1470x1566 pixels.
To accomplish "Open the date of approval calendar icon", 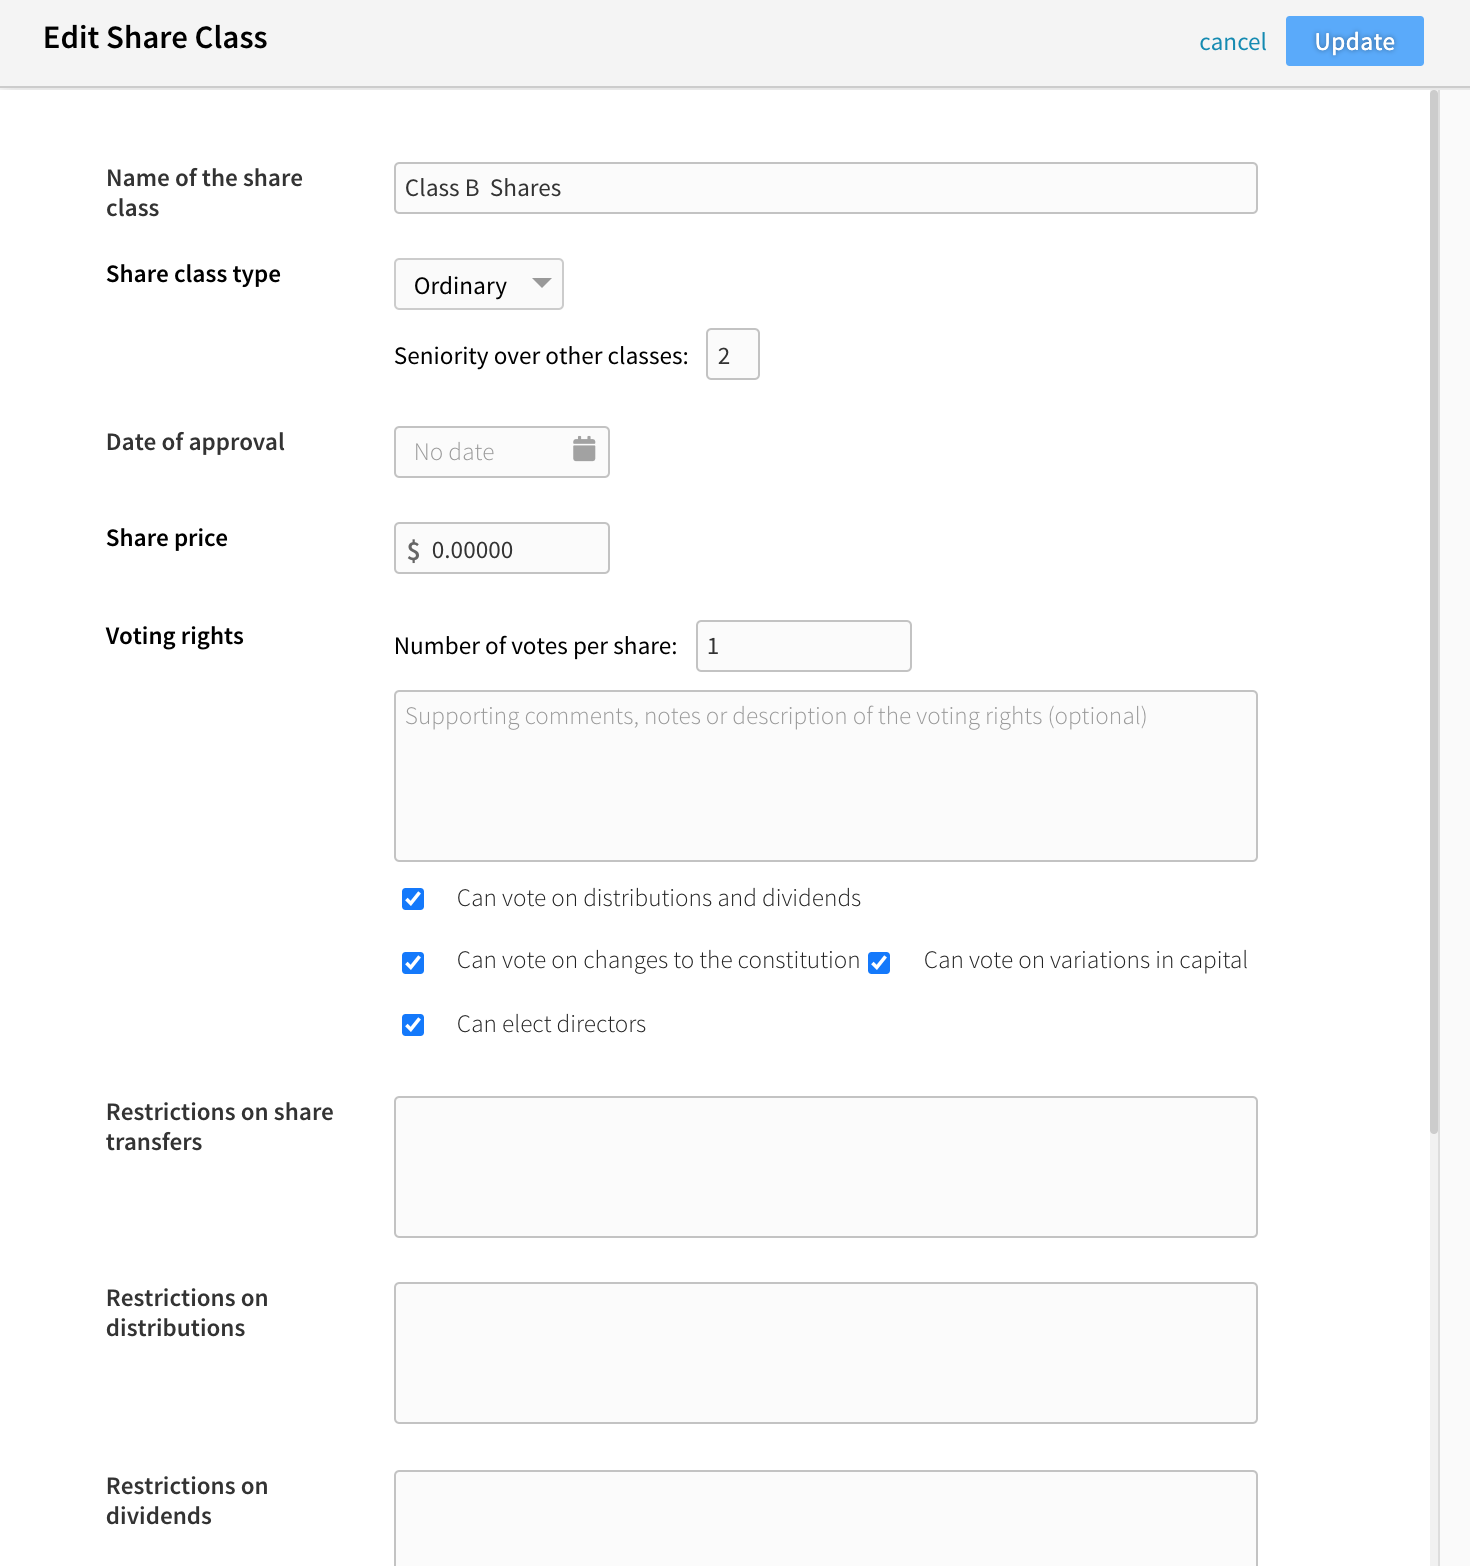I will click(584, 449).
